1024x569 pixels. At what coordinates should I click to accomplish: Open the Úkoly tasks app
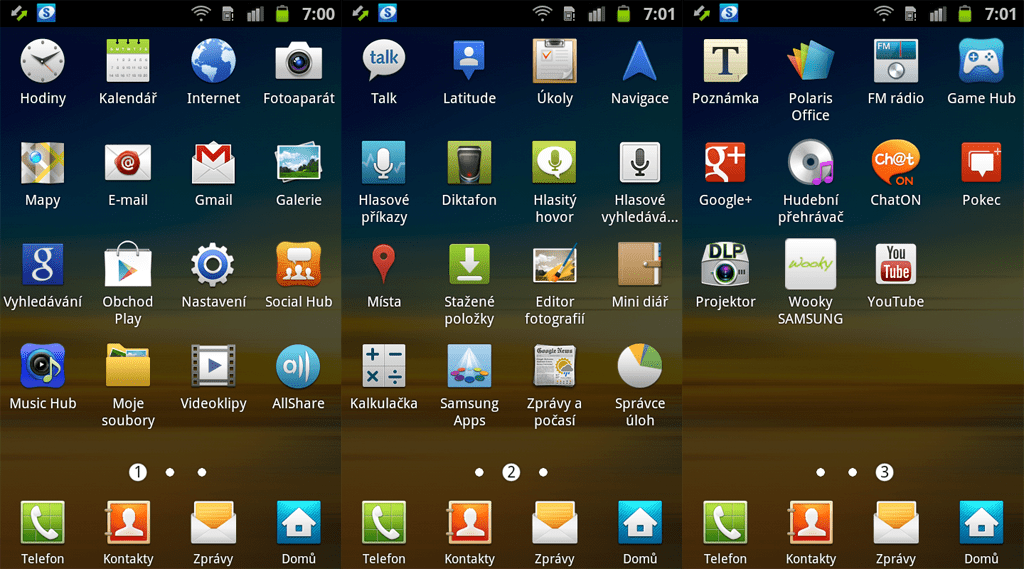[x=554, y=61]
